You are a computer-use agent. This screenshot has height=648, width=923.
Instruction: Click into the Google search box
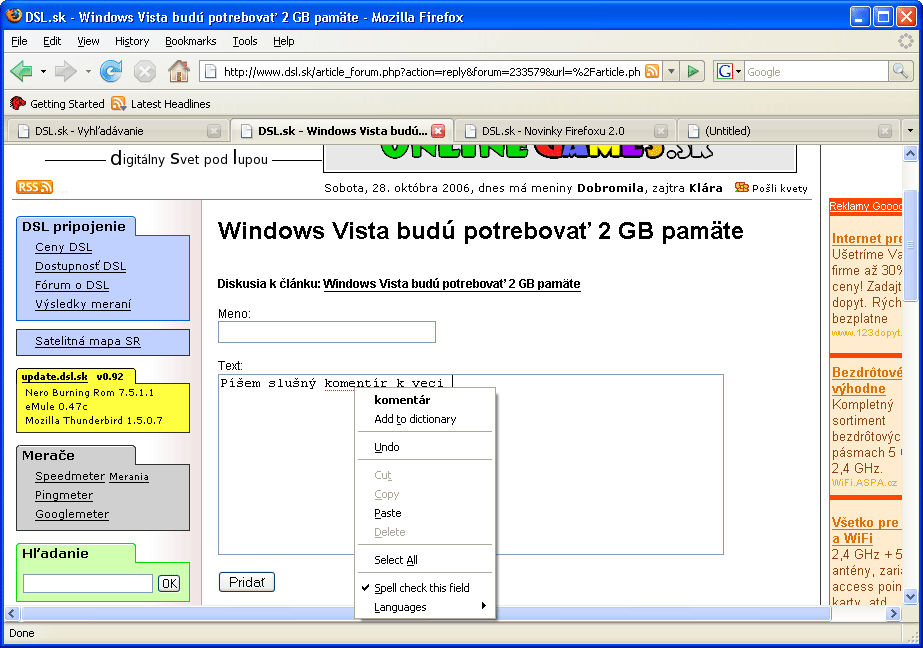coord(816,72)
